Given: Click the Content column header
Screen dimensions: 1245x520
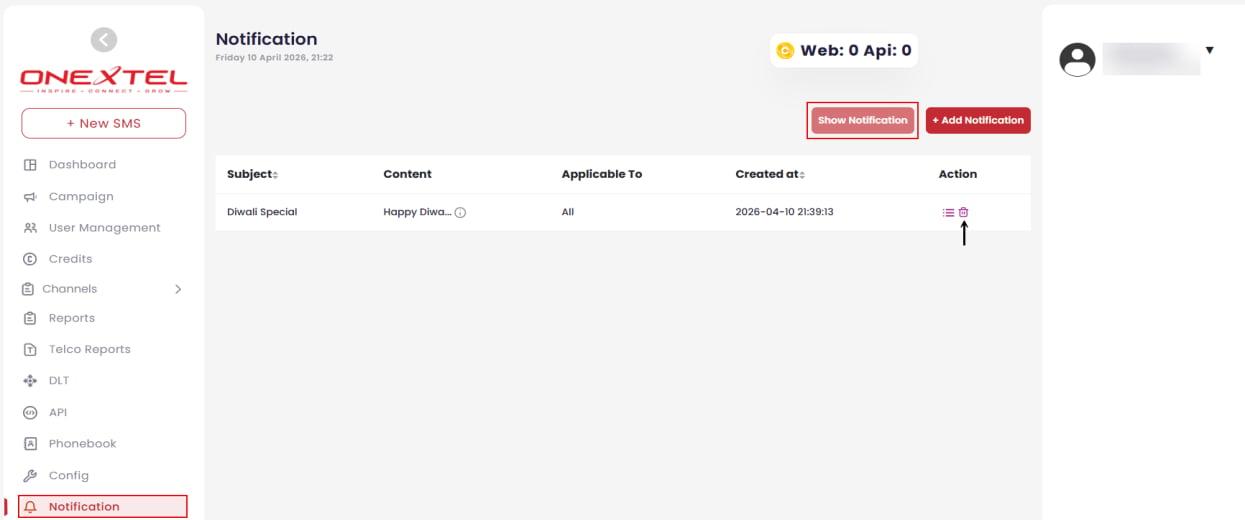Looking at the screenshot, I should 408,174.
